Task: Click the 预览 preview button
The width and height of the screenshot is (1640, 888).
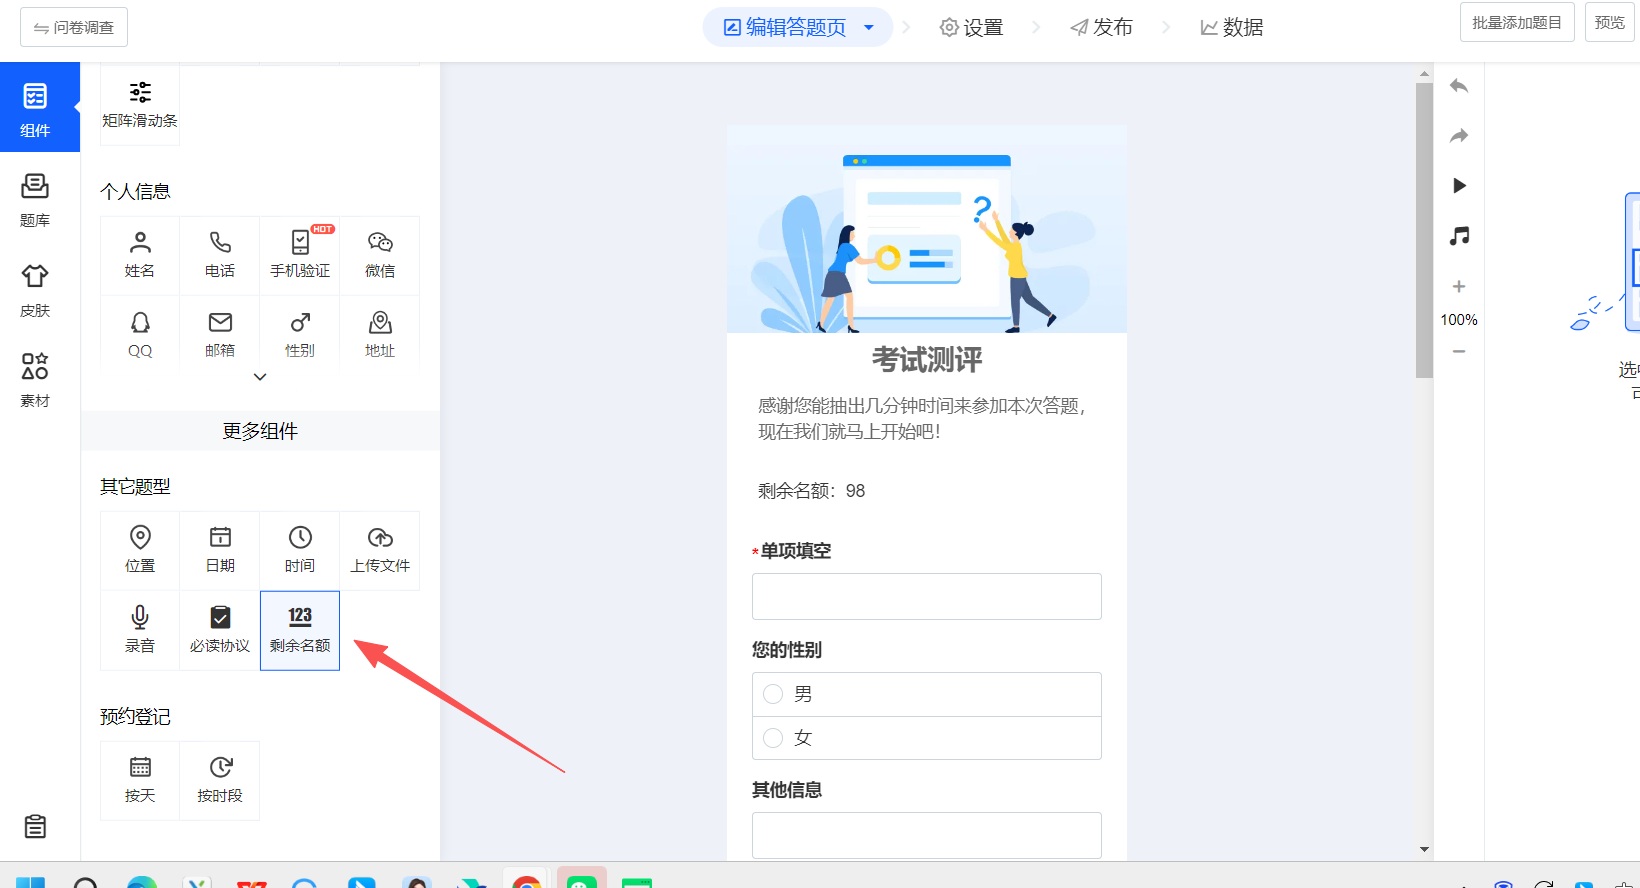Action: pyautogui.click(x=1609, y=22)
